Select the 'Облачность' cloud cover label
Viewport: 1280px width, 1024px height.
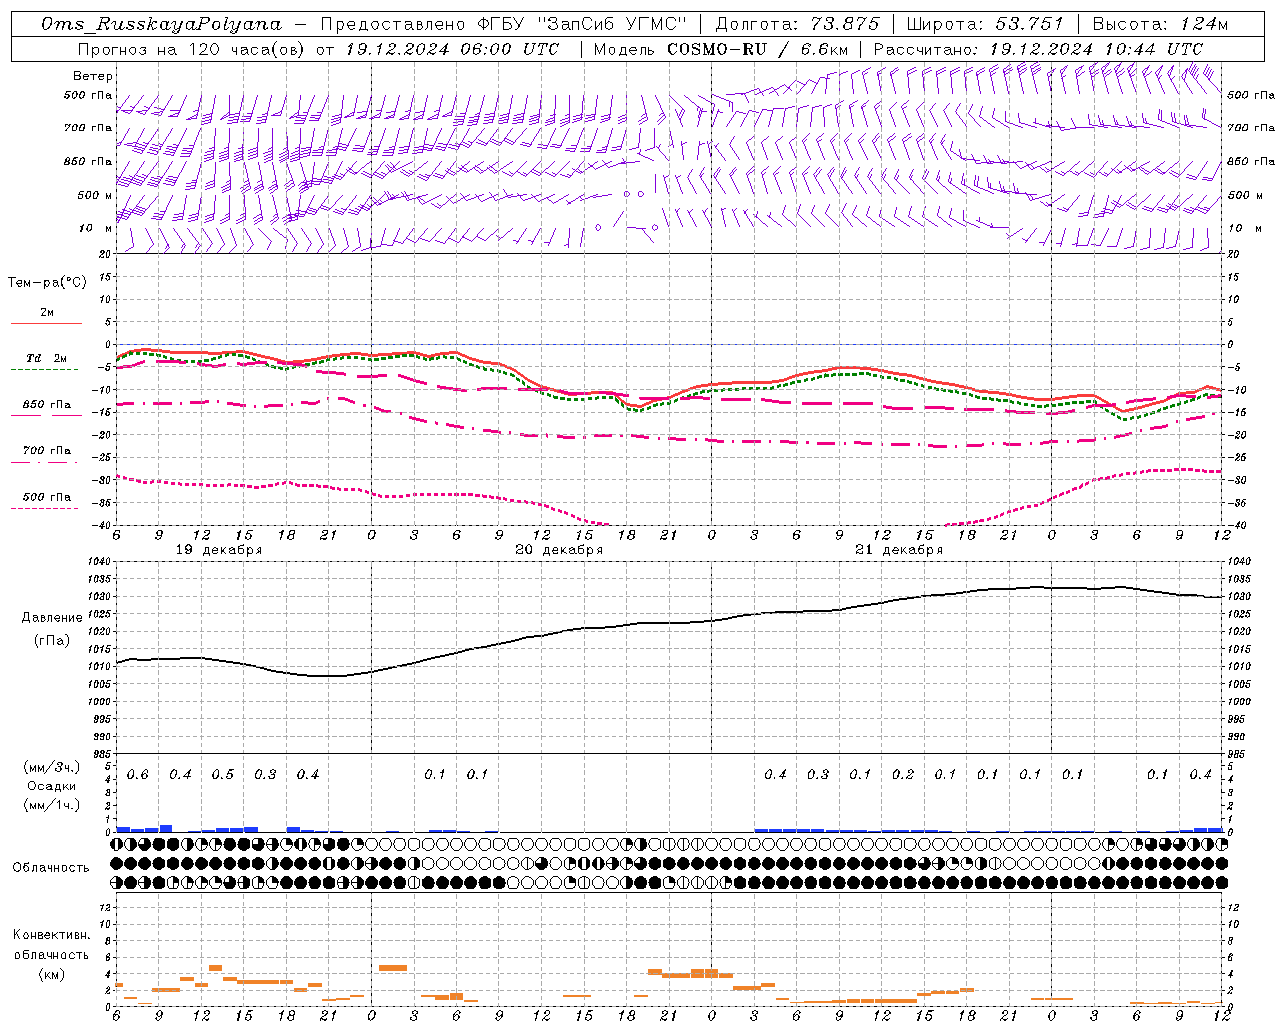tap(51, 868)
